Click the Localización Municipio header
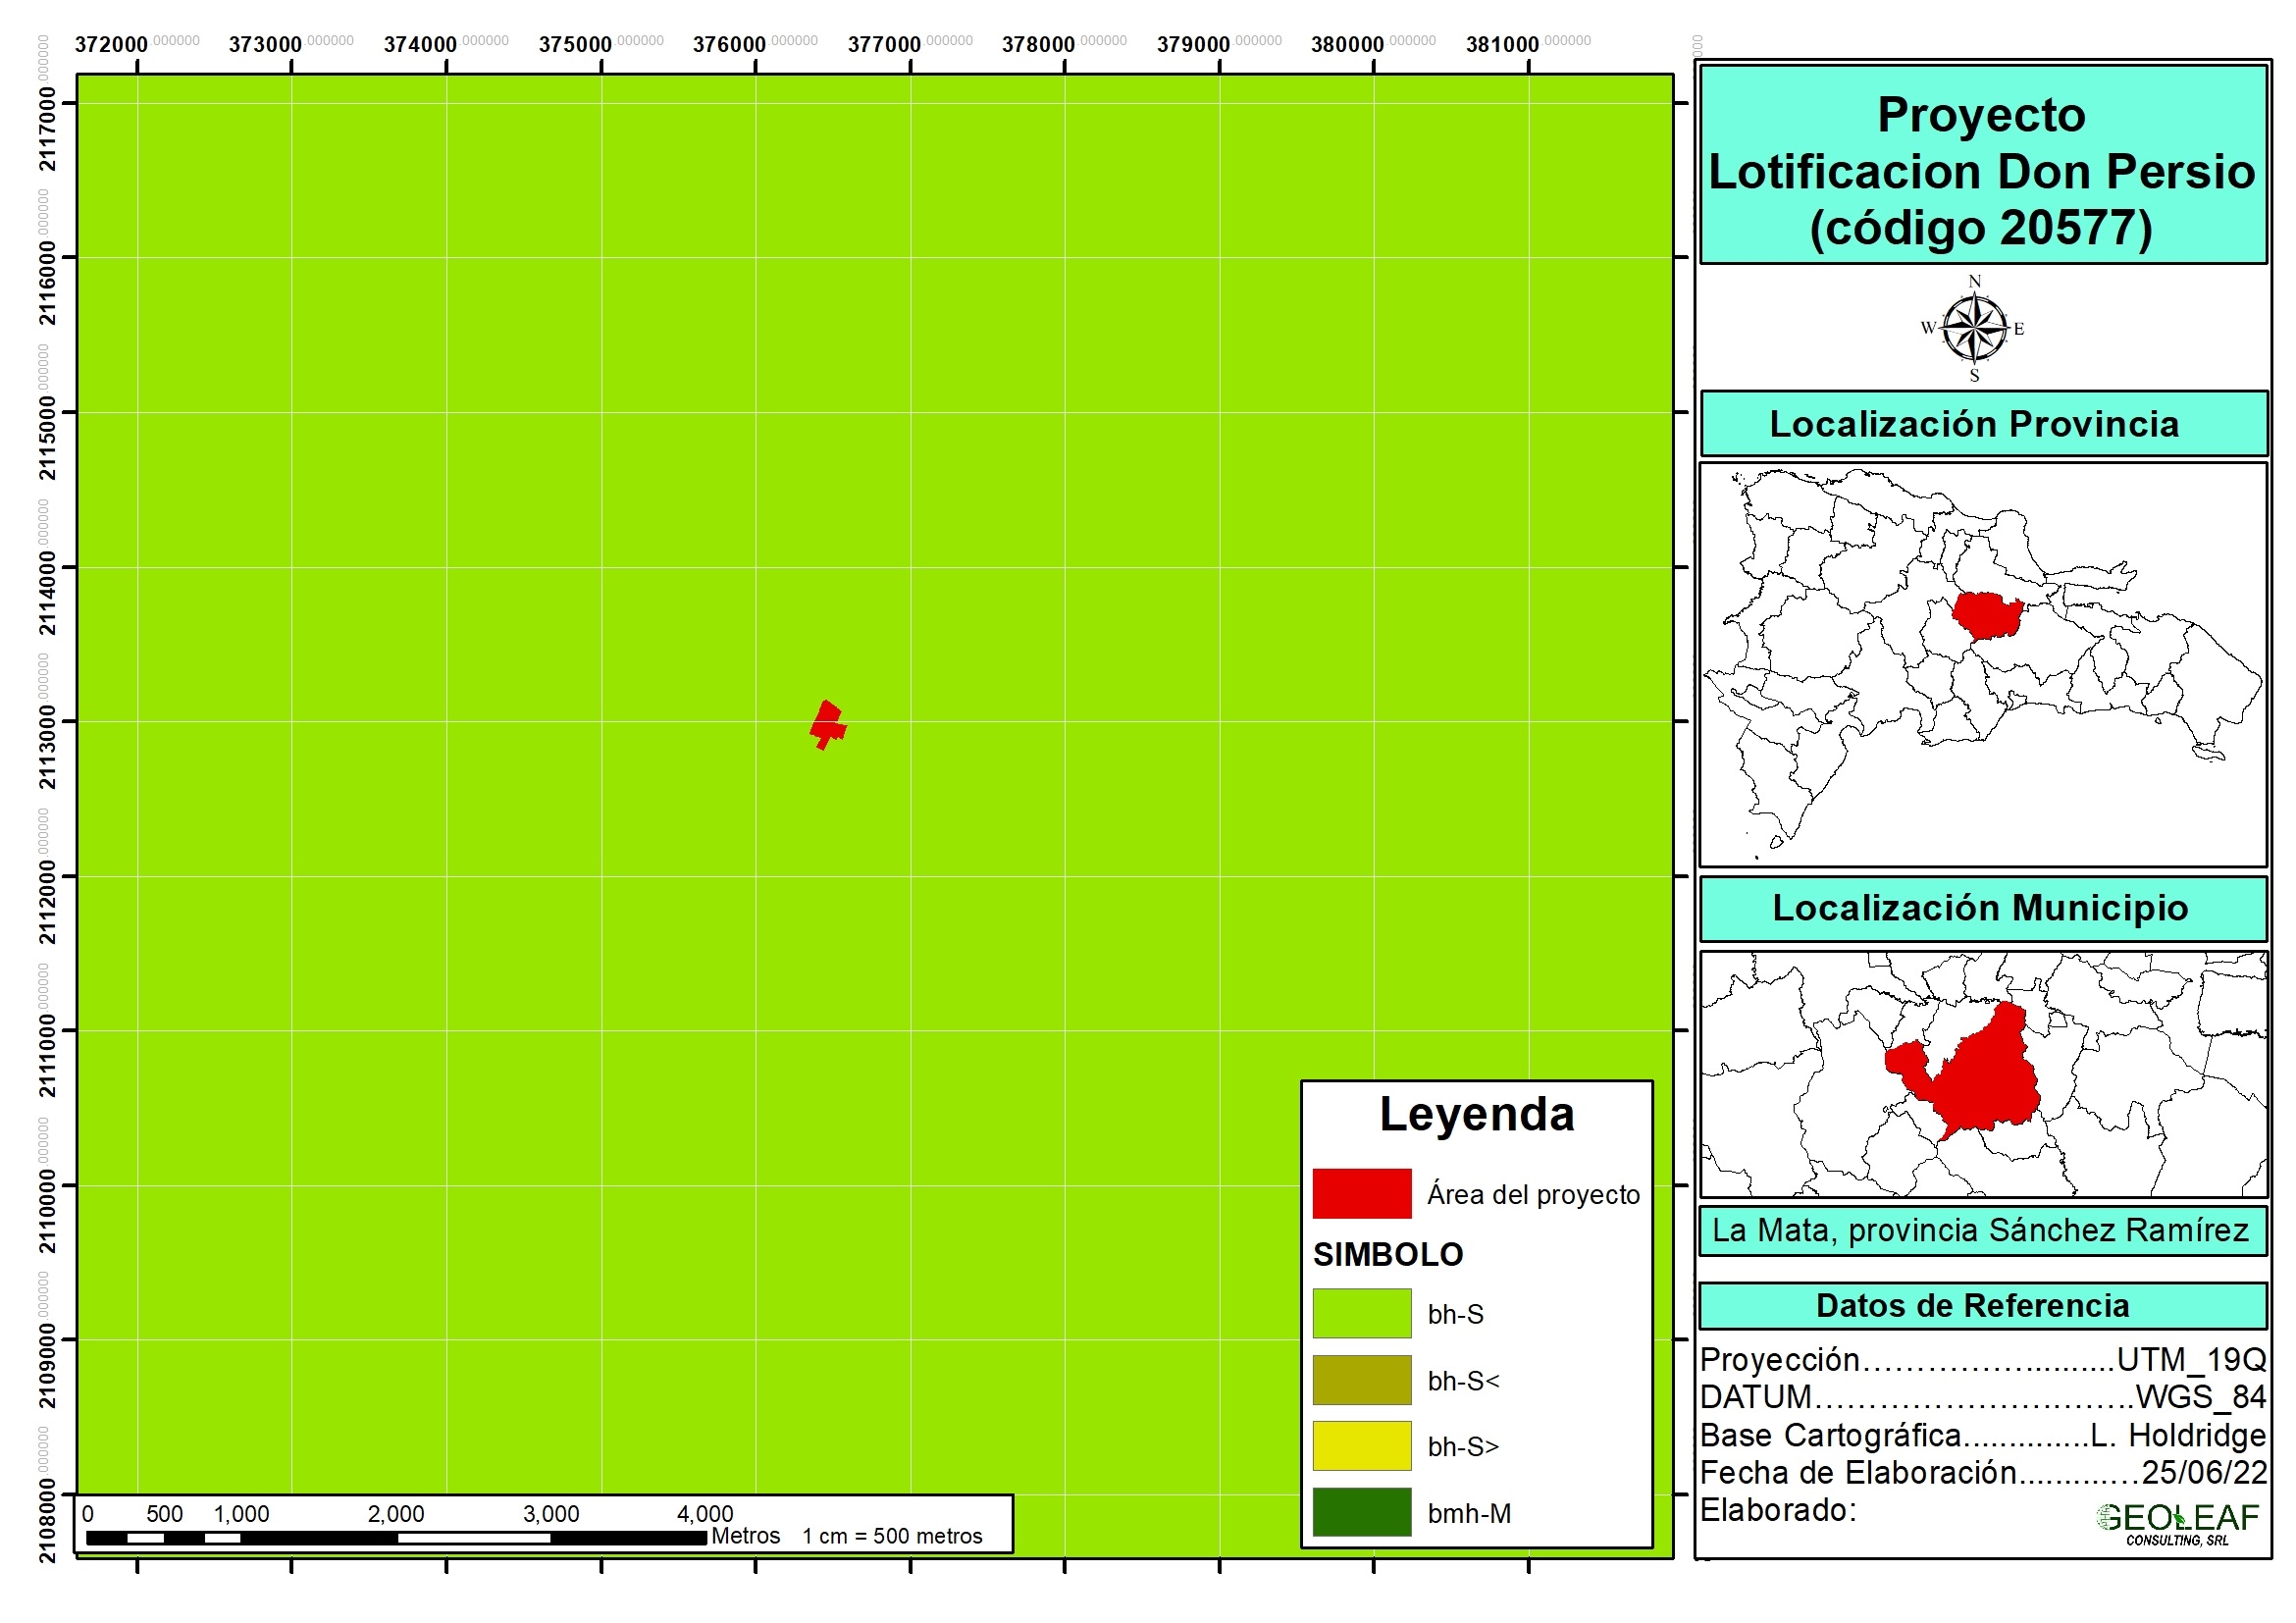 pyautogui.click(x=1982, y=908)
